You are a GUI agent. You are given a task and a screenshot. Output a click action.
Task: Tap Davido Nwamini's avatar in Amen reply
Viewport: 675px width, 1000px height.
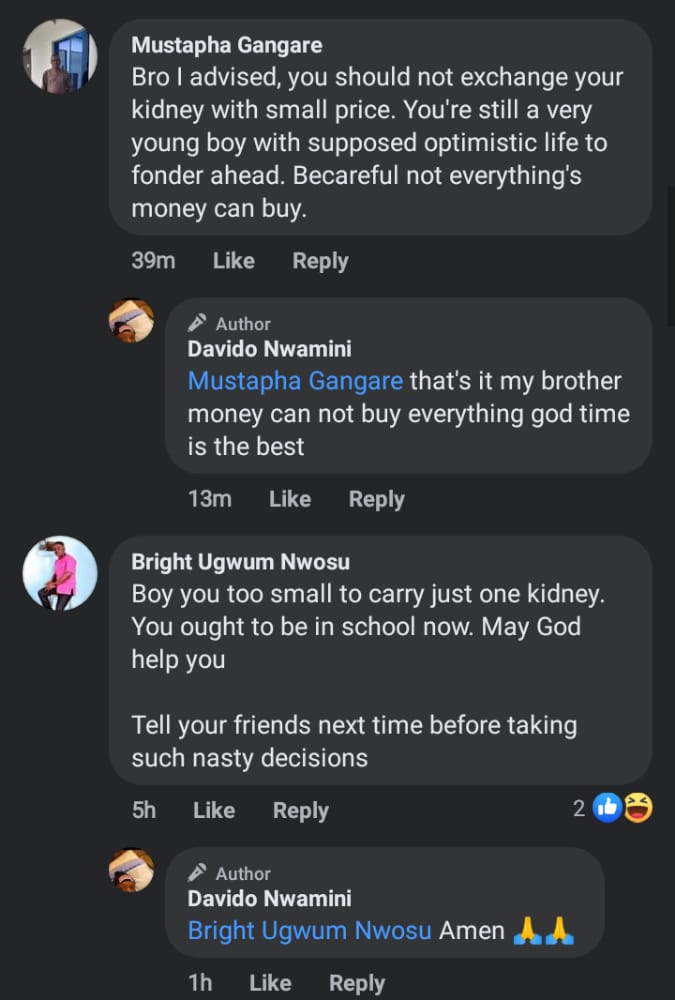131,870
